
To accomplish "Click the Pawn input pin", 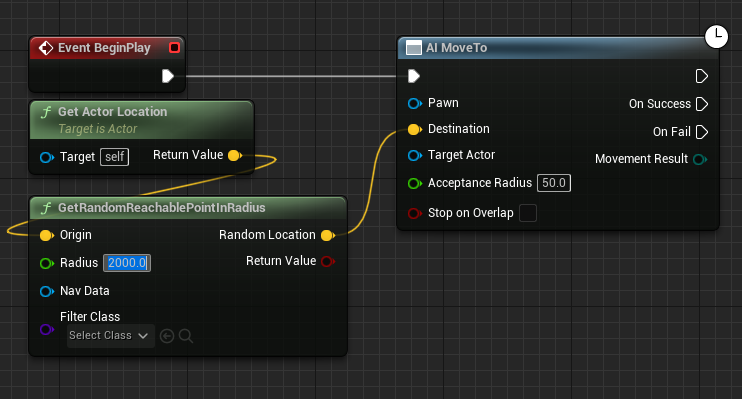I will [x=415, y=104].
